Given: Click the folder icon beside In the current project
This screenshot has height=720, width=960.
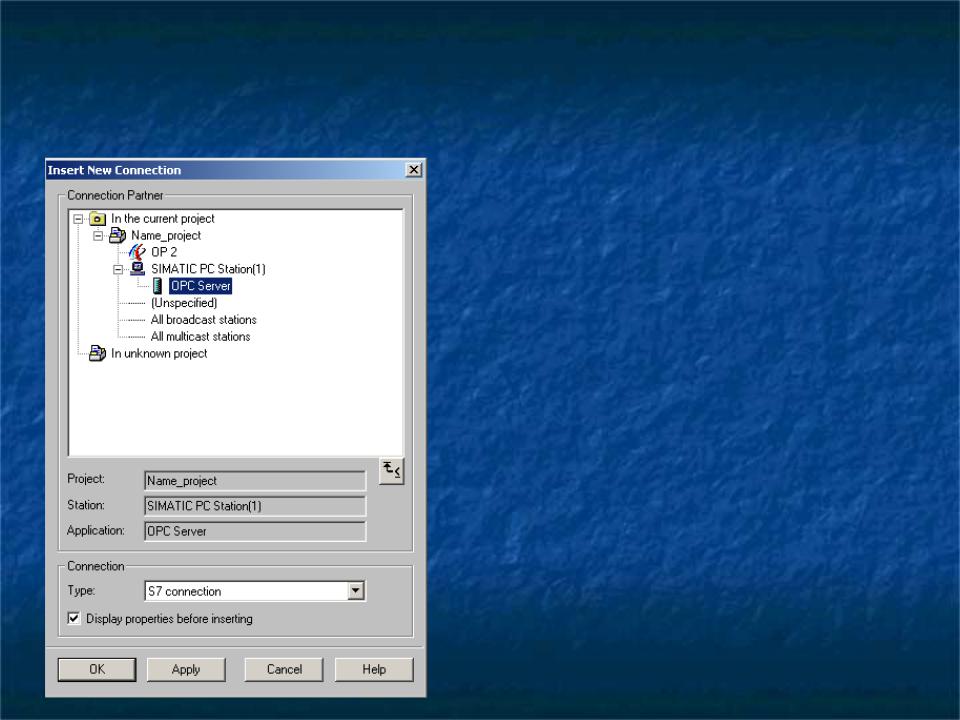Looking at the screenshot, I should coord(97,219).
